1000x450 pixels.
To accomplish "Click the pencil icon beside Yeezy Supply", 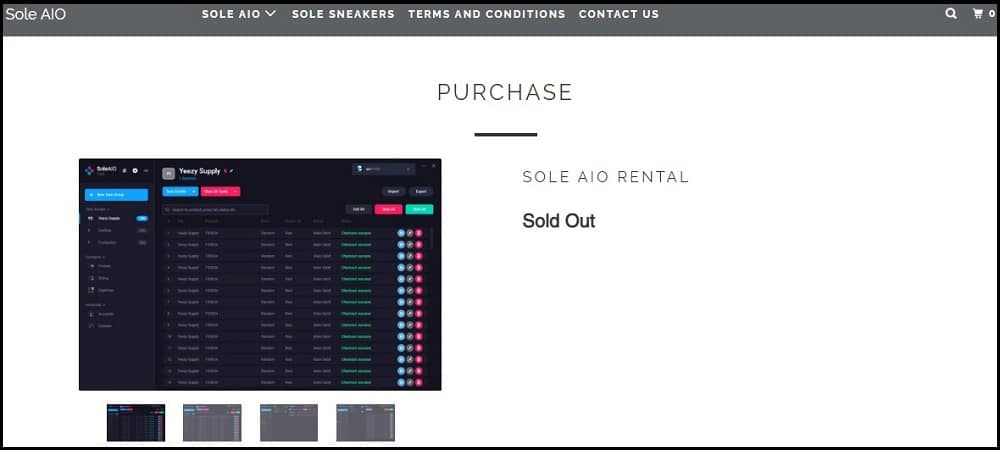I will 232,171.
